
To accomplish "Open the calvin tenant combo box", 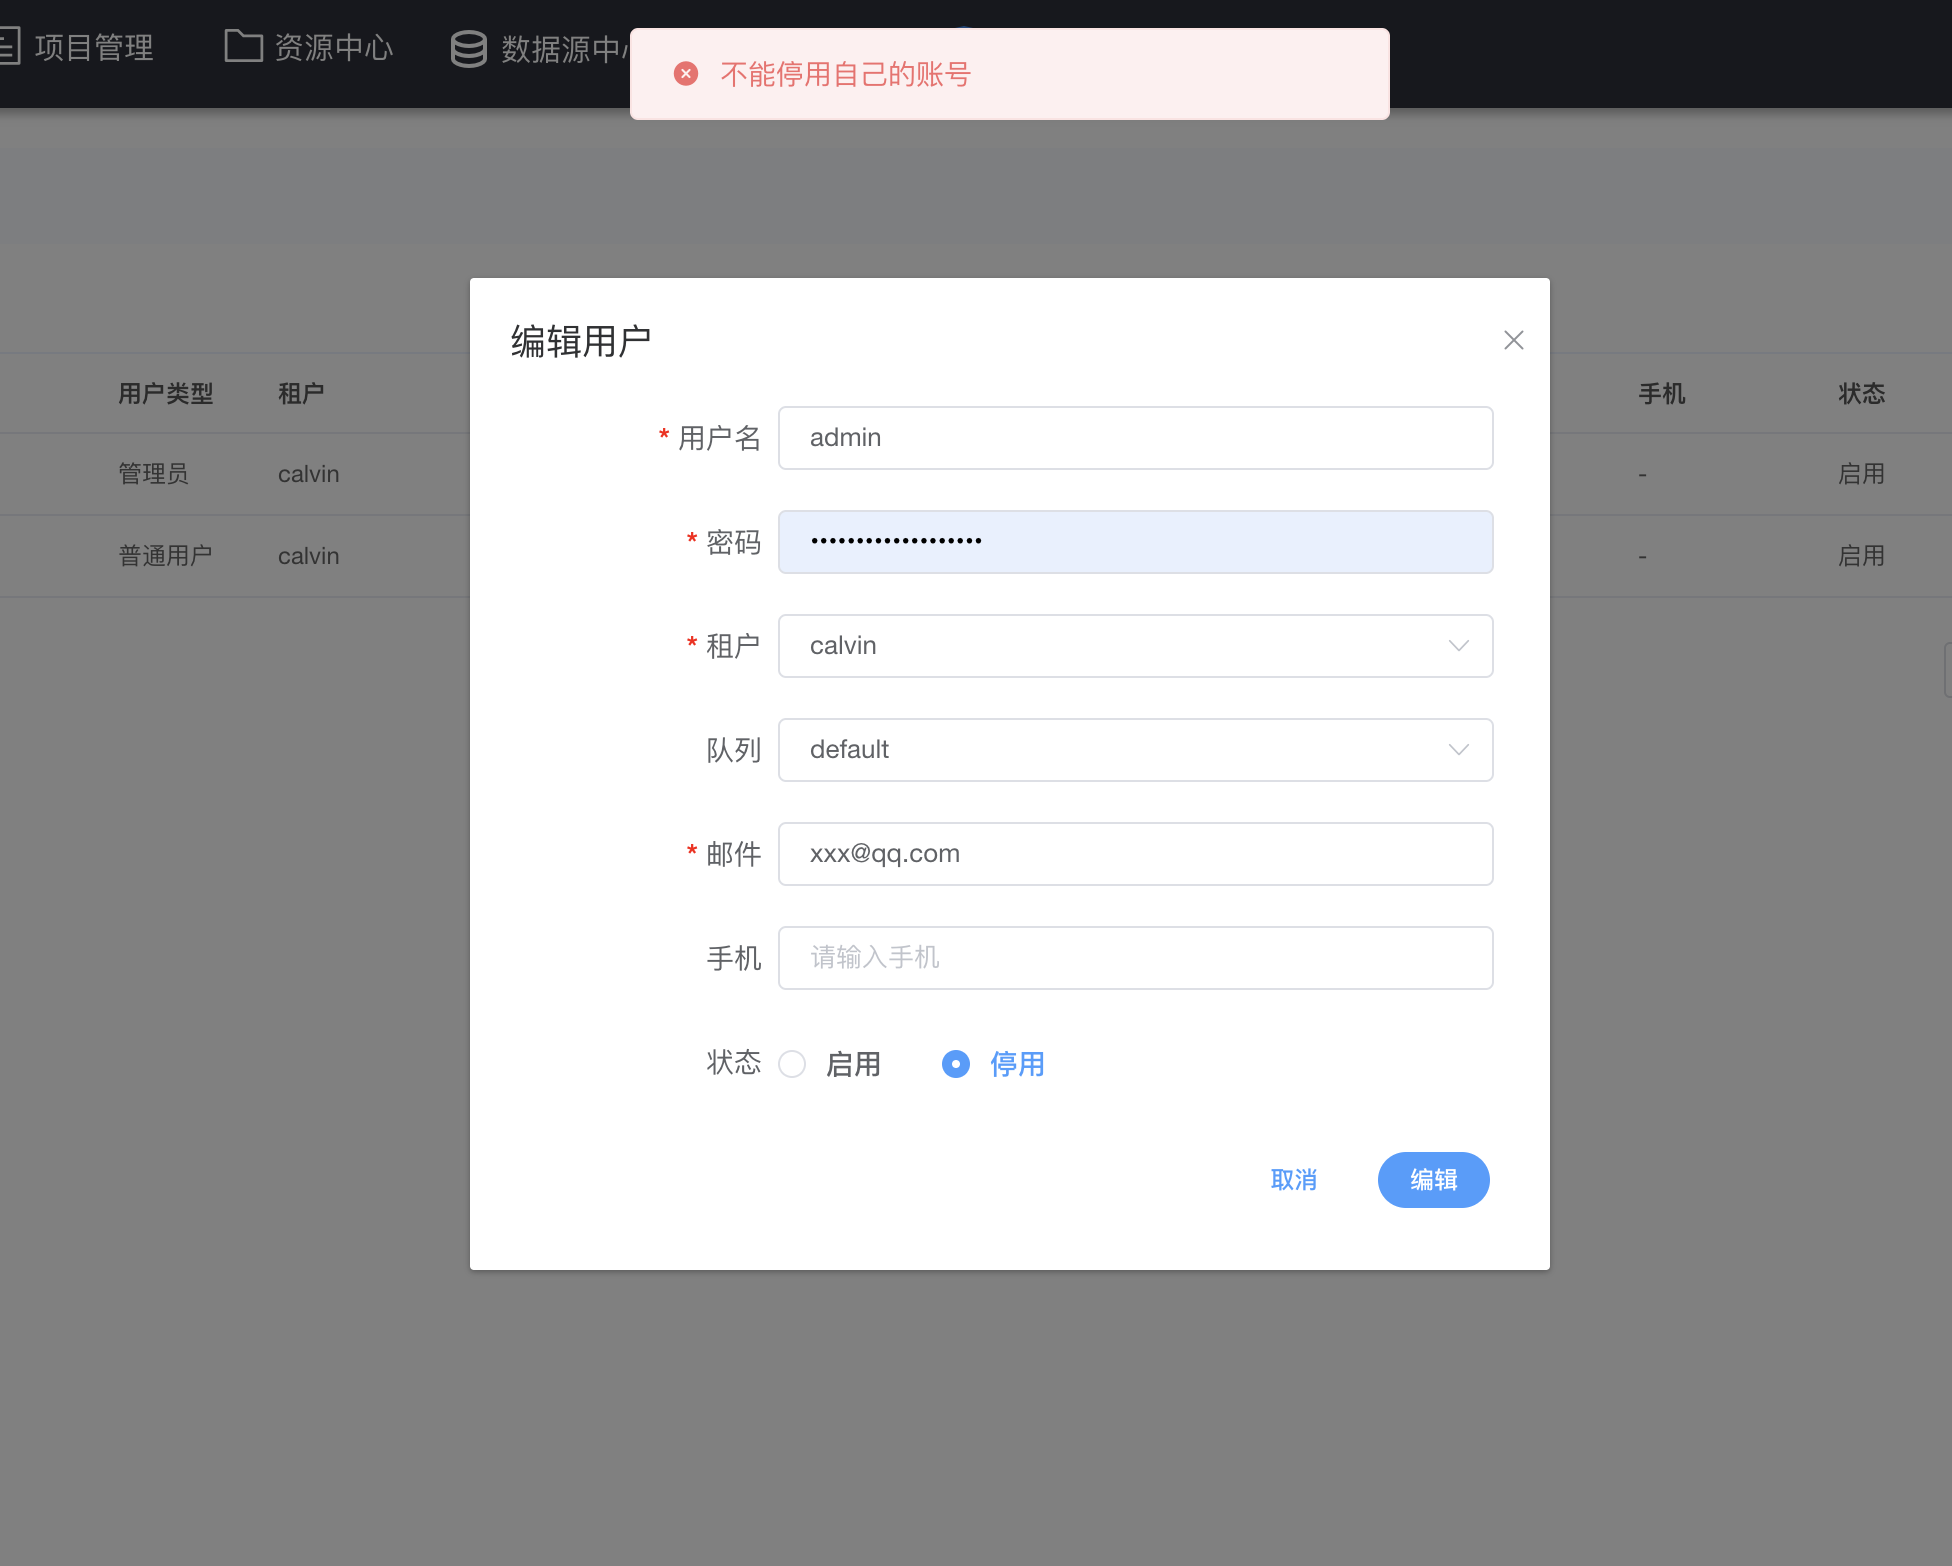I will tap(1136, 646).
